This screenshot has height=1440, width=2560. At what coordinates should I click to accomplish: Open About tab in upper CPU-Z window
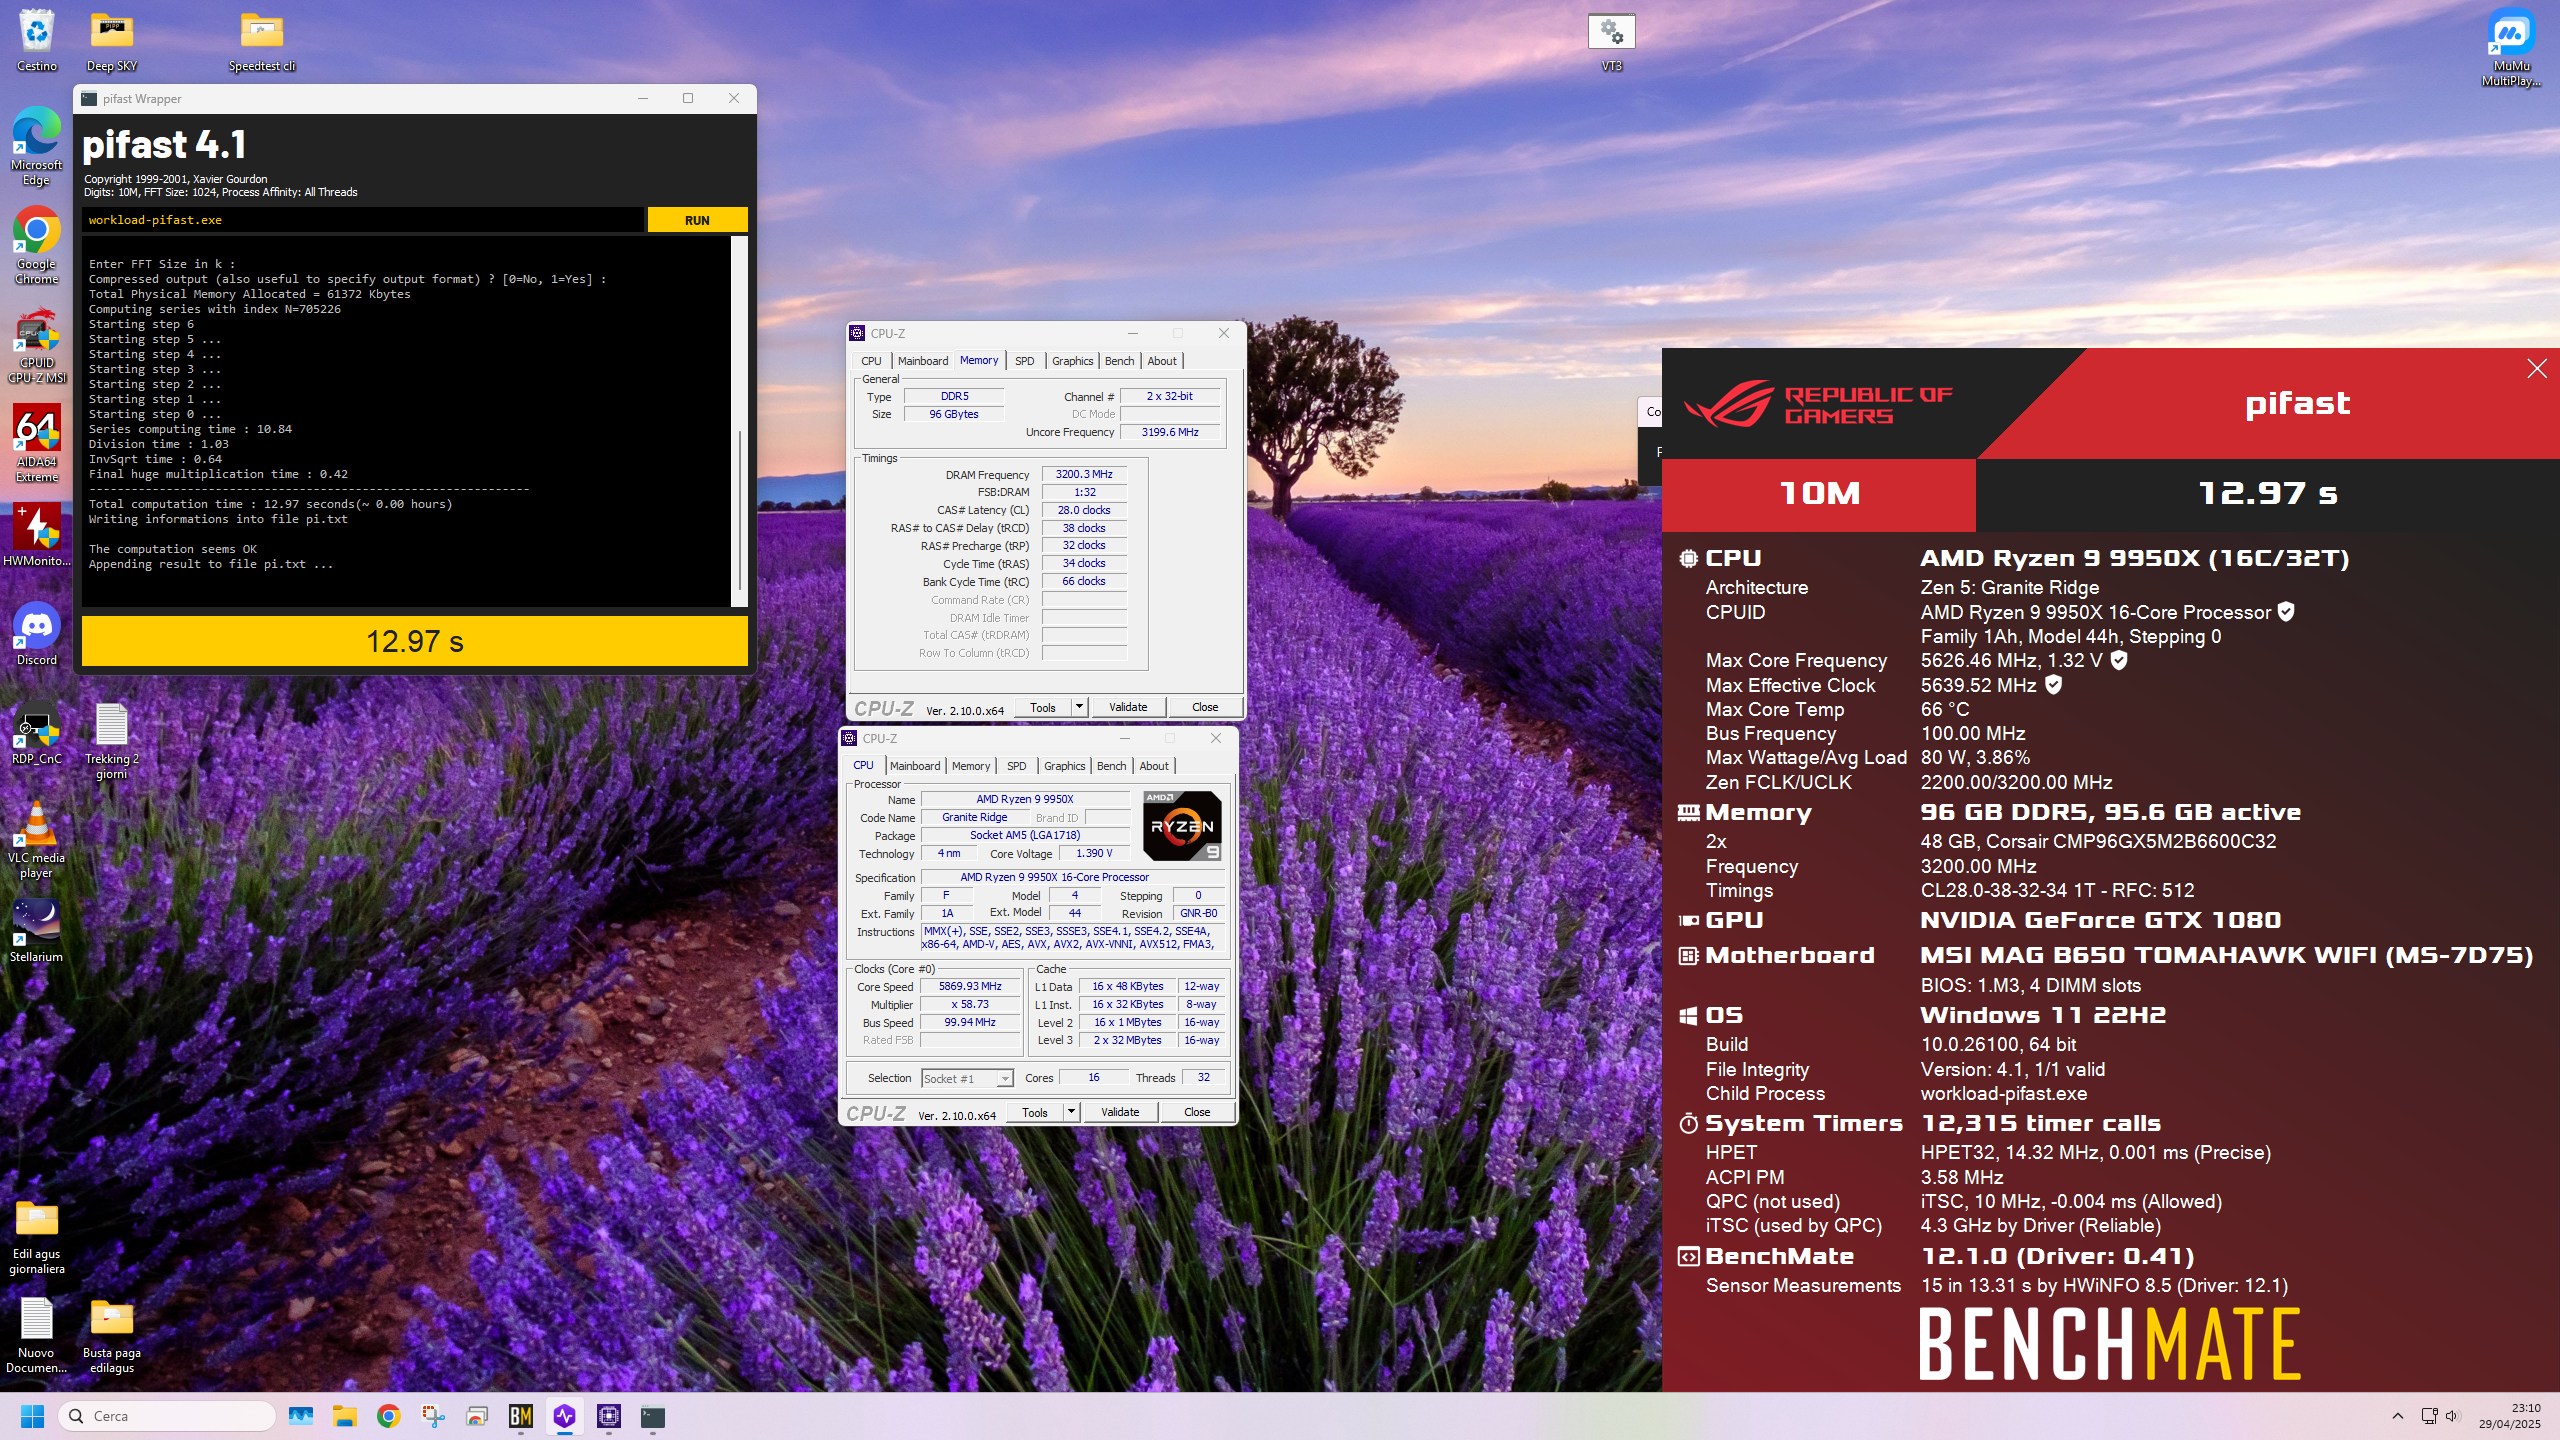tap(1161, 361)
